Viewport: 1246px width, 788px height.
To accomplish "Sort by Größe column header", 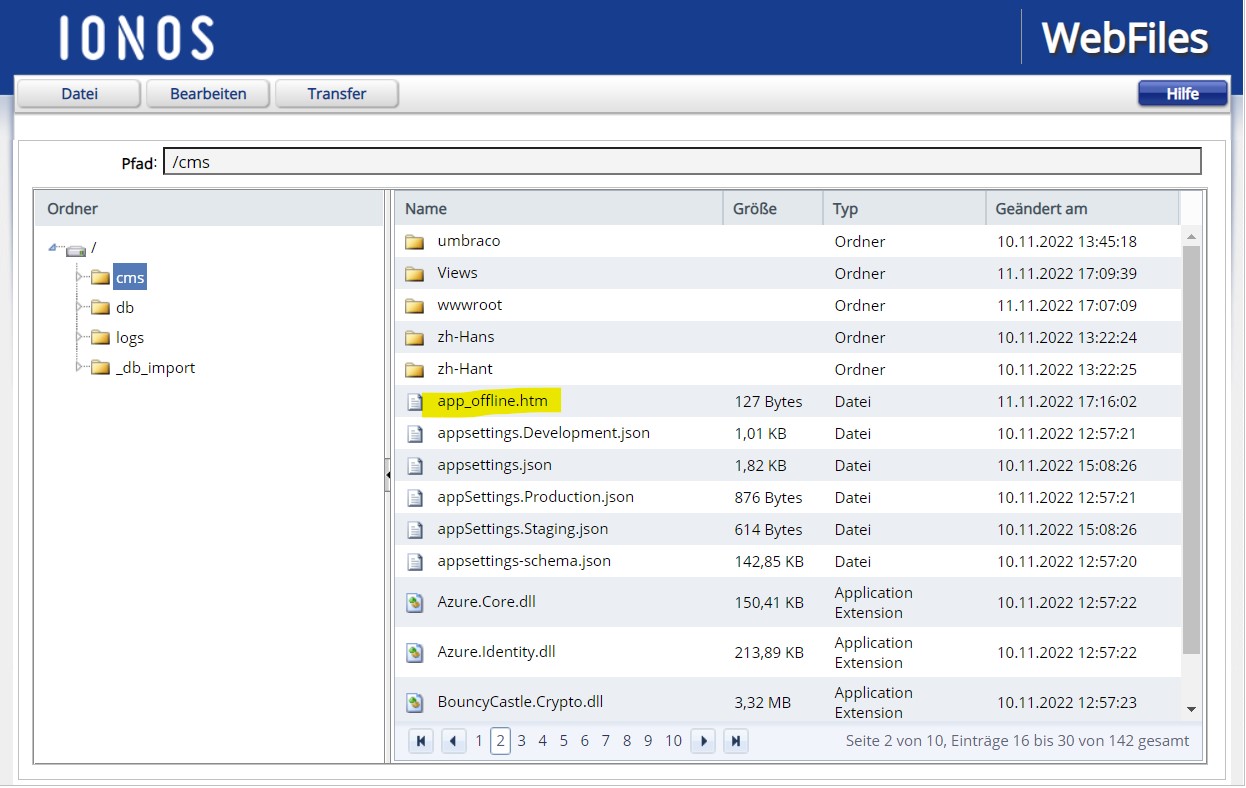I will tap(772, 208).
